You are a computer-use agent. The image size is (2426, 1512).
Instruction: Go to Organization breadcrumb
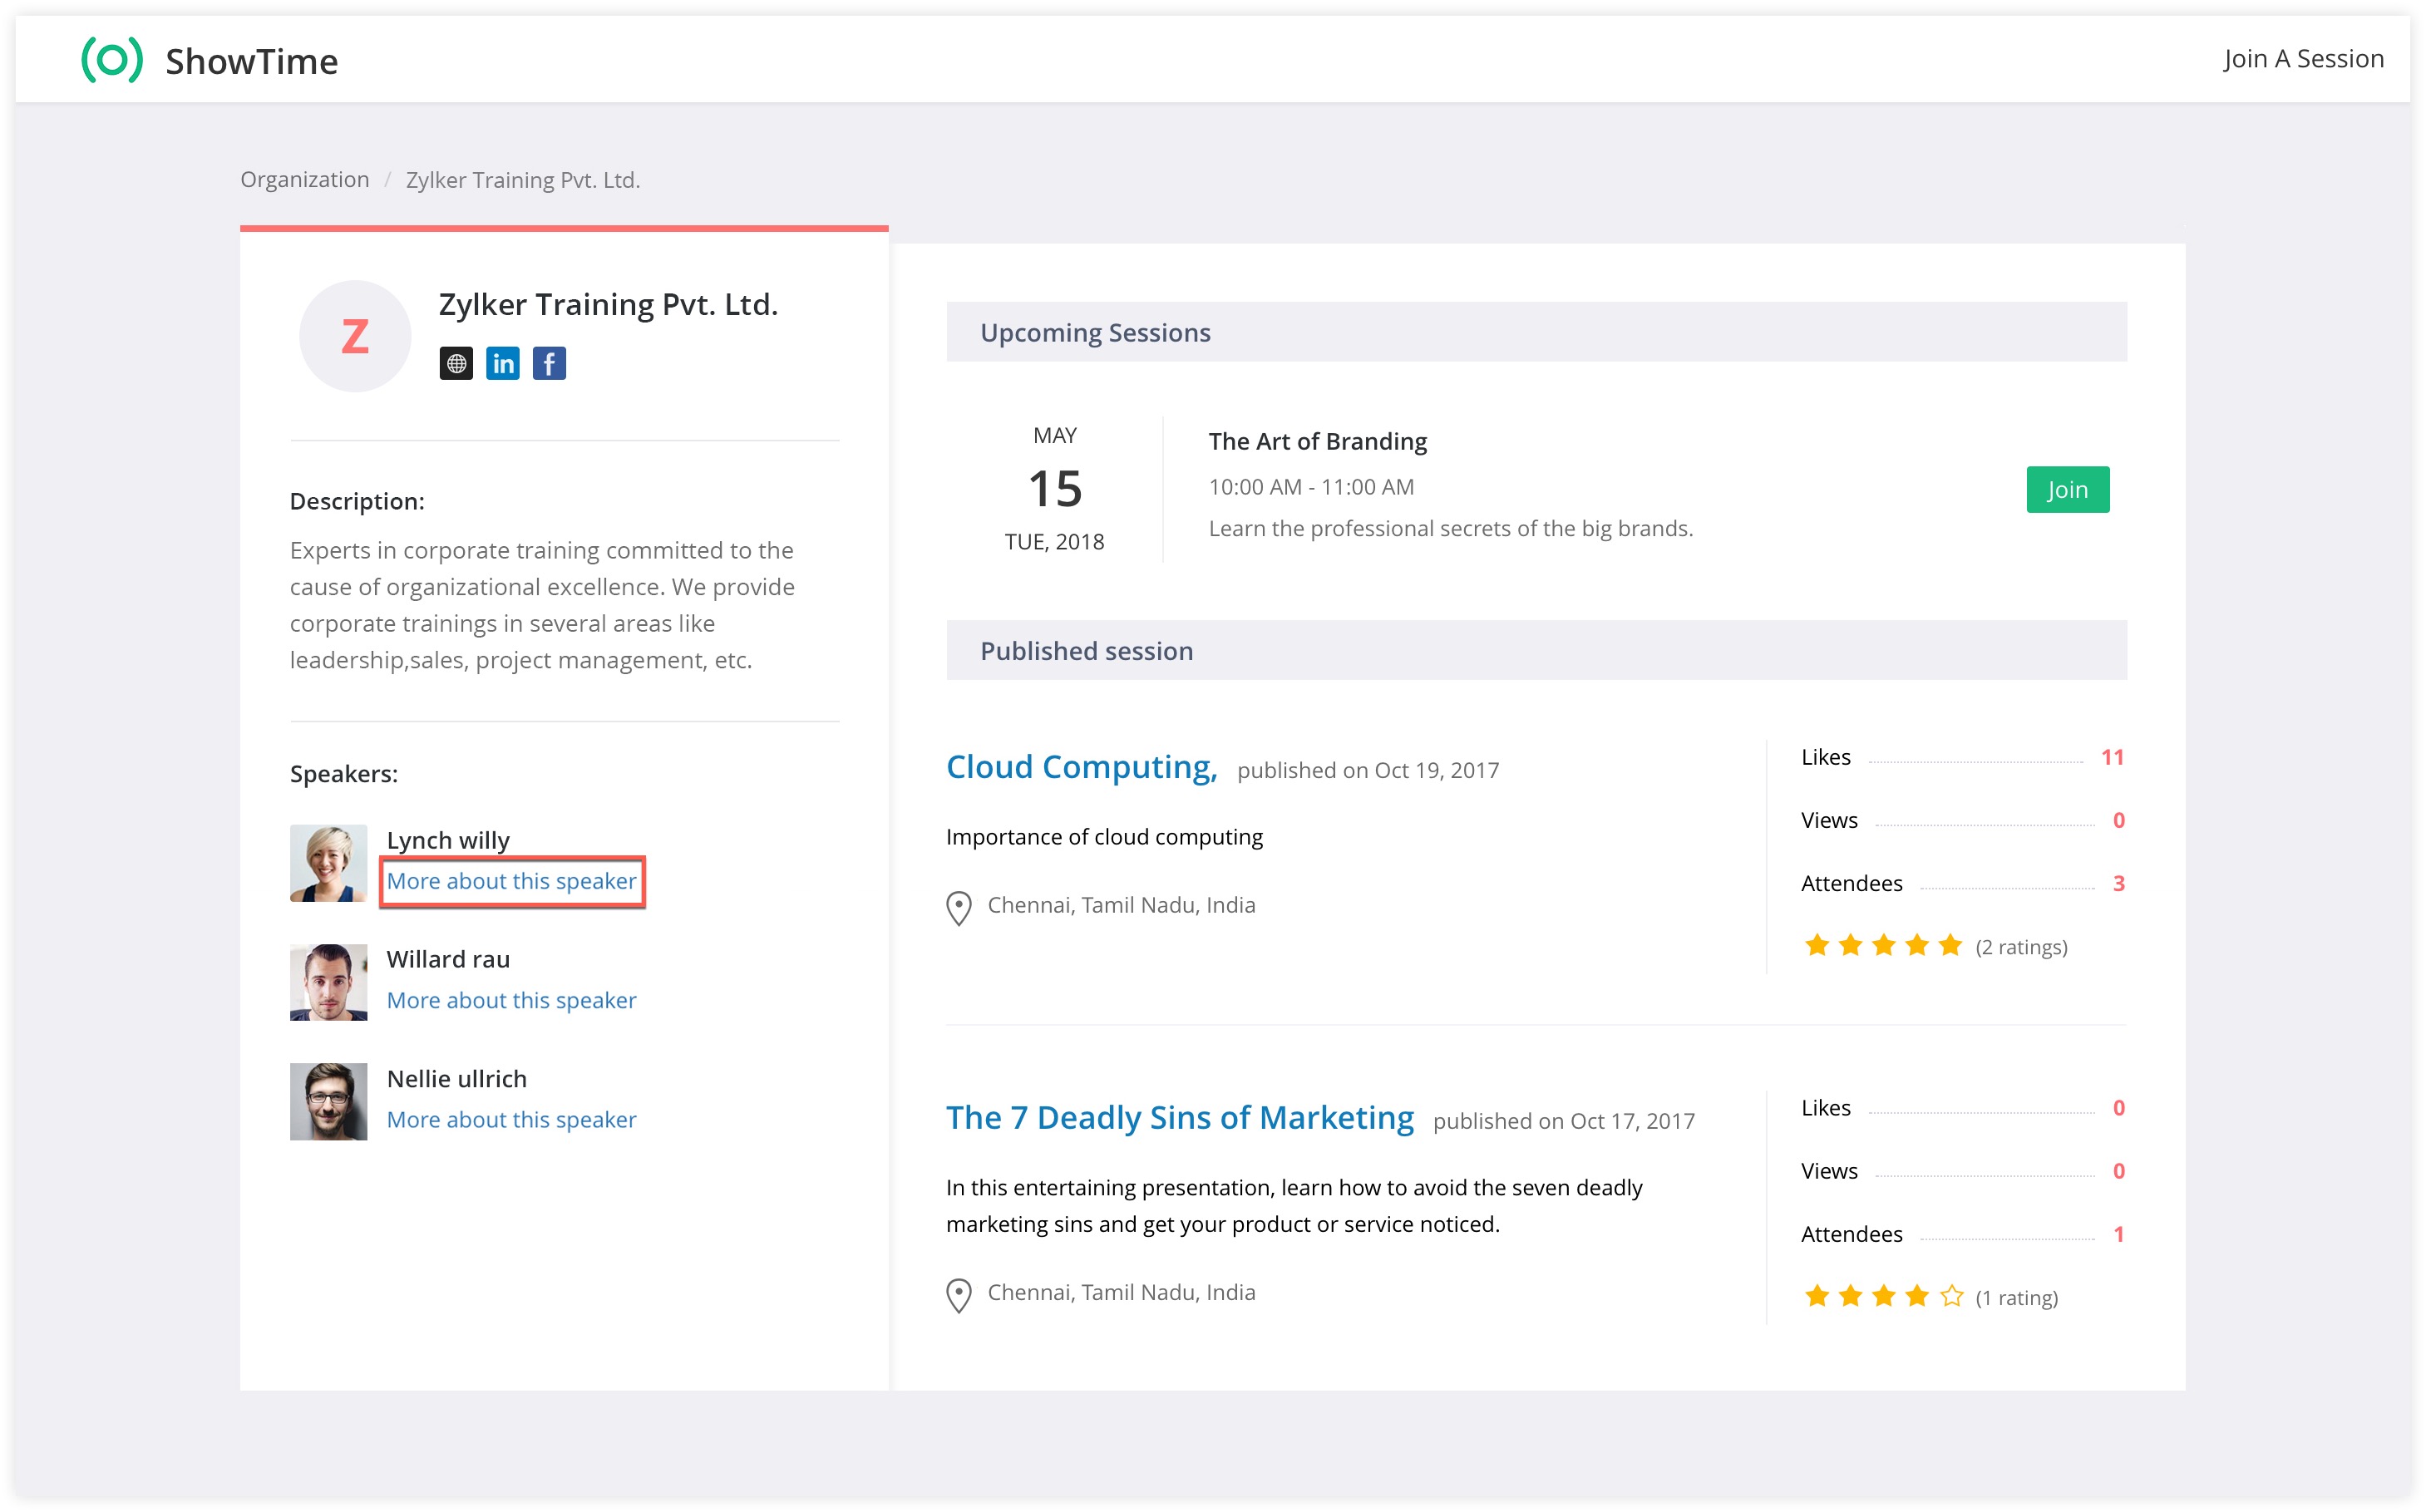click(x=304, y=180)
